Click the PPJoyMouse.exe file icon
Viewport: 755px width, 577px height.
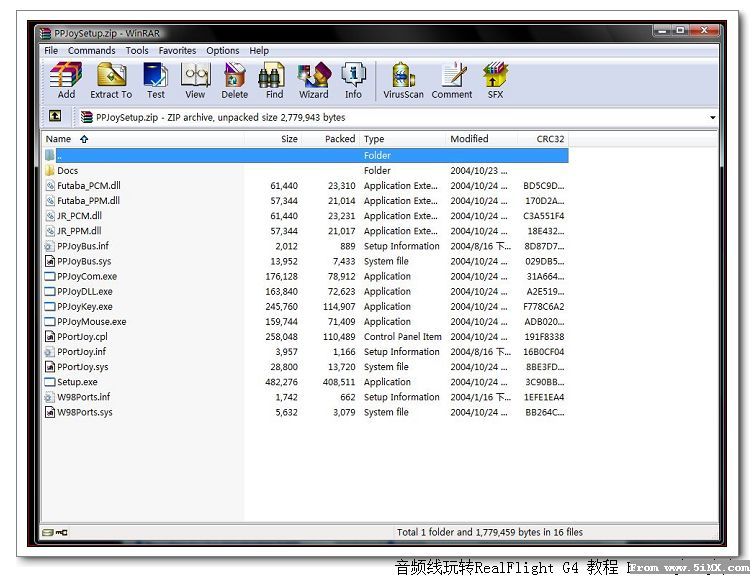[x=50, y=321]
